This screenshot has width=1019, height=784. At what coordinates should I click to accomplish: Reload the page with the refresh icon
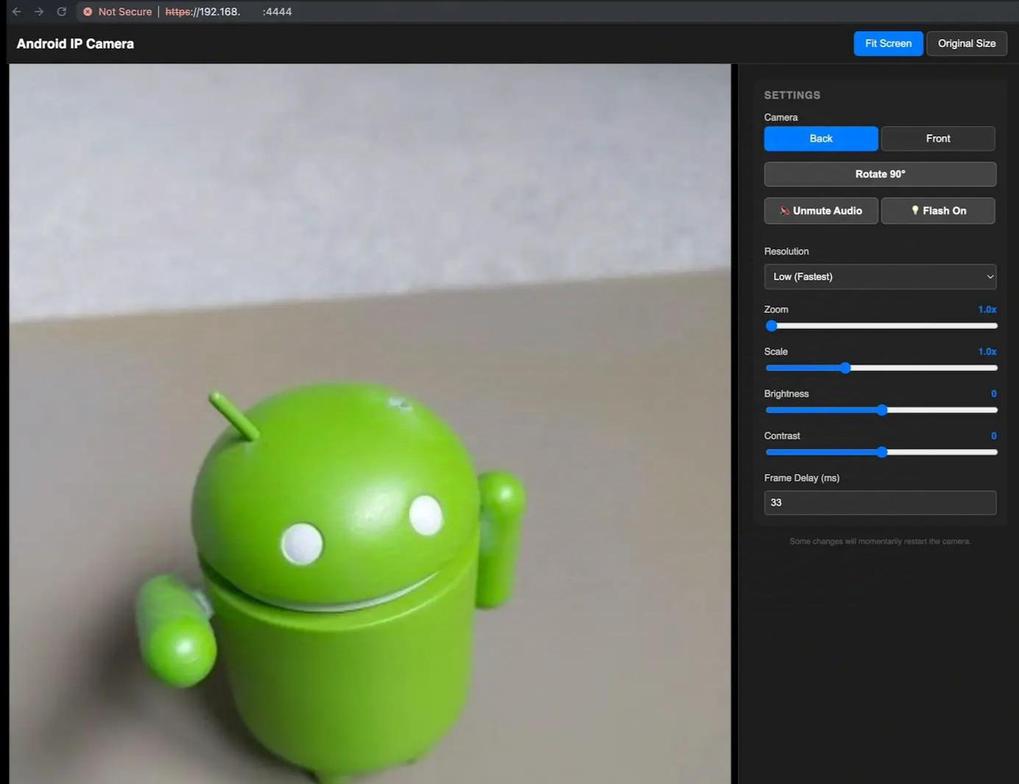coord(62,12)
